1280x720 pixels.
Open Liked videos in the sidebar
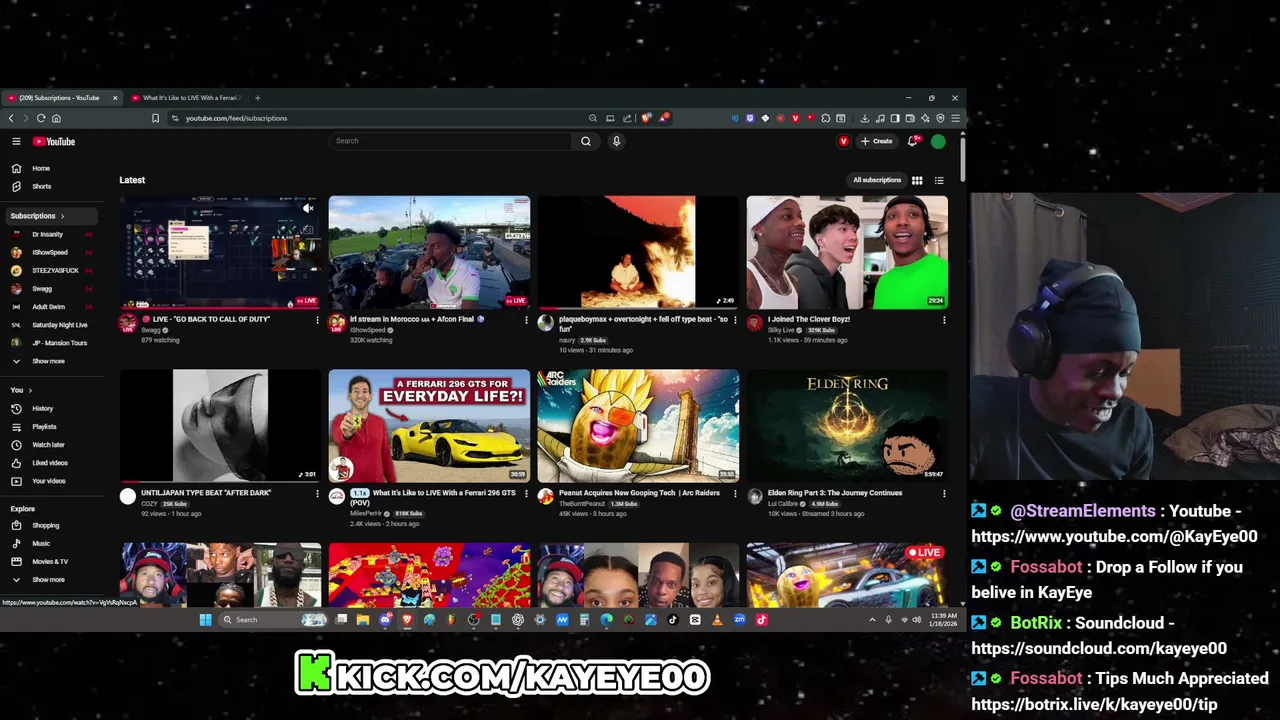point(52,463)
